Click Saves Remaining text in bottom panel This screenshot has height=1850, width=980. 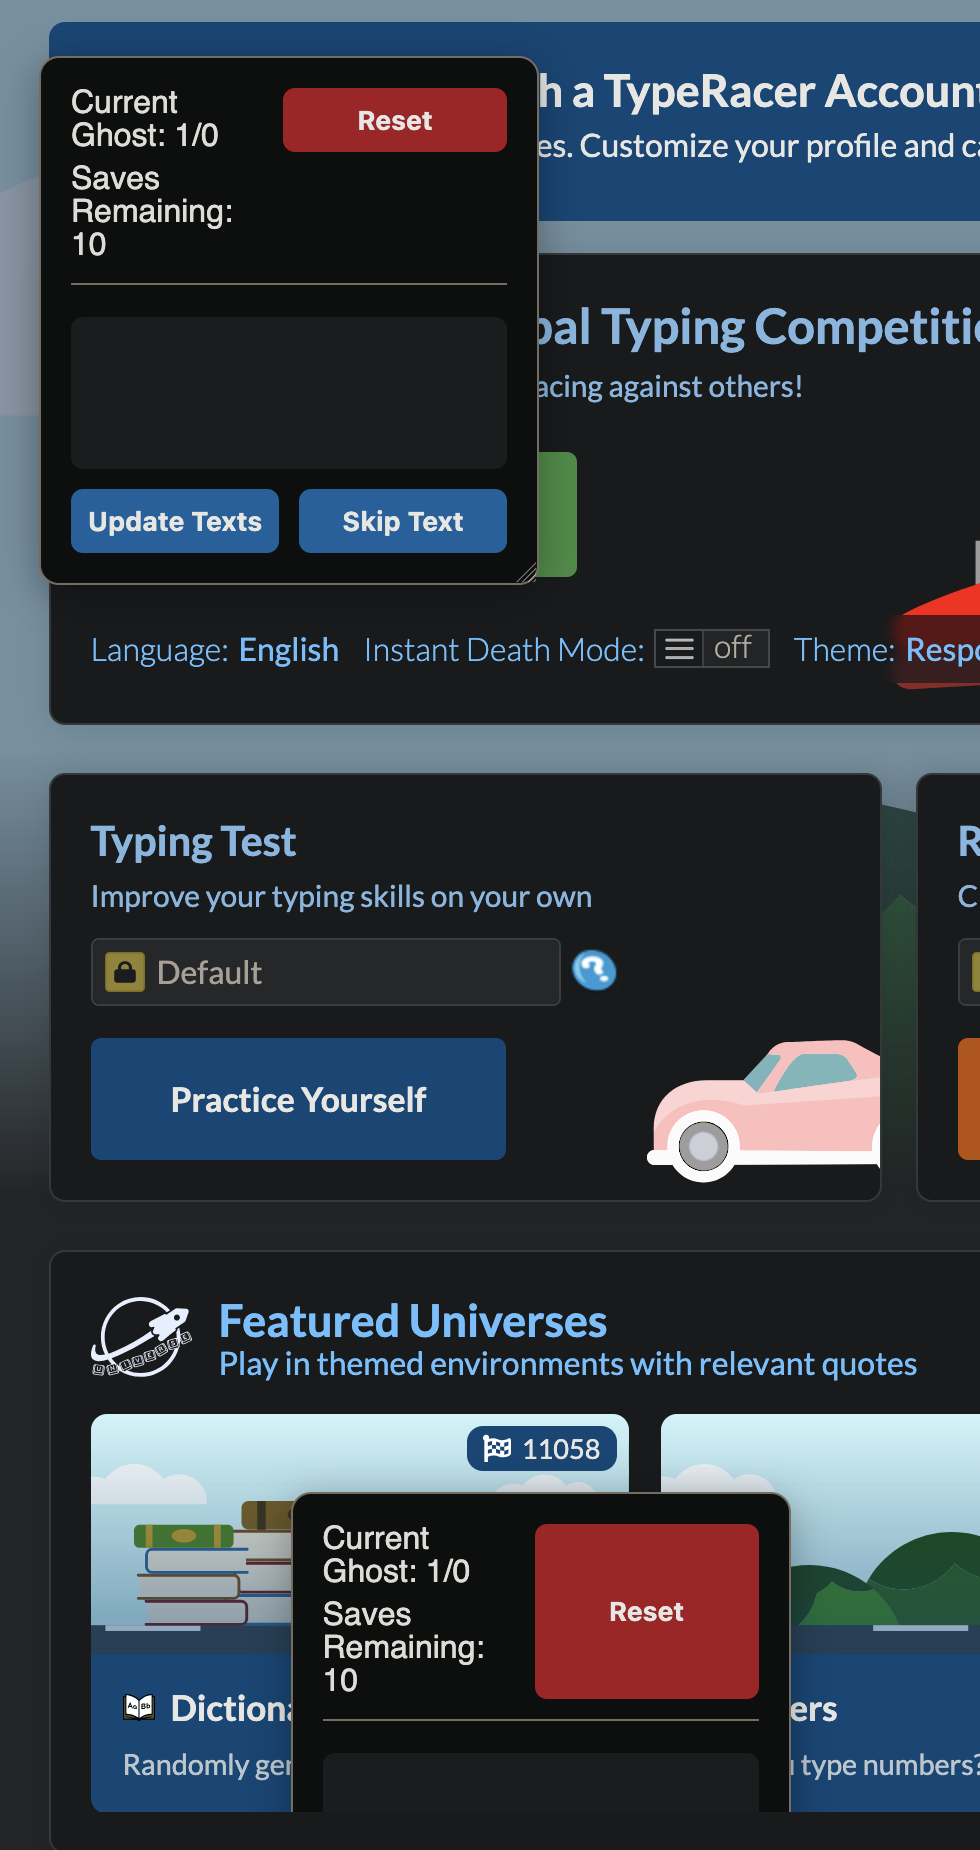tap(403, 1647)
